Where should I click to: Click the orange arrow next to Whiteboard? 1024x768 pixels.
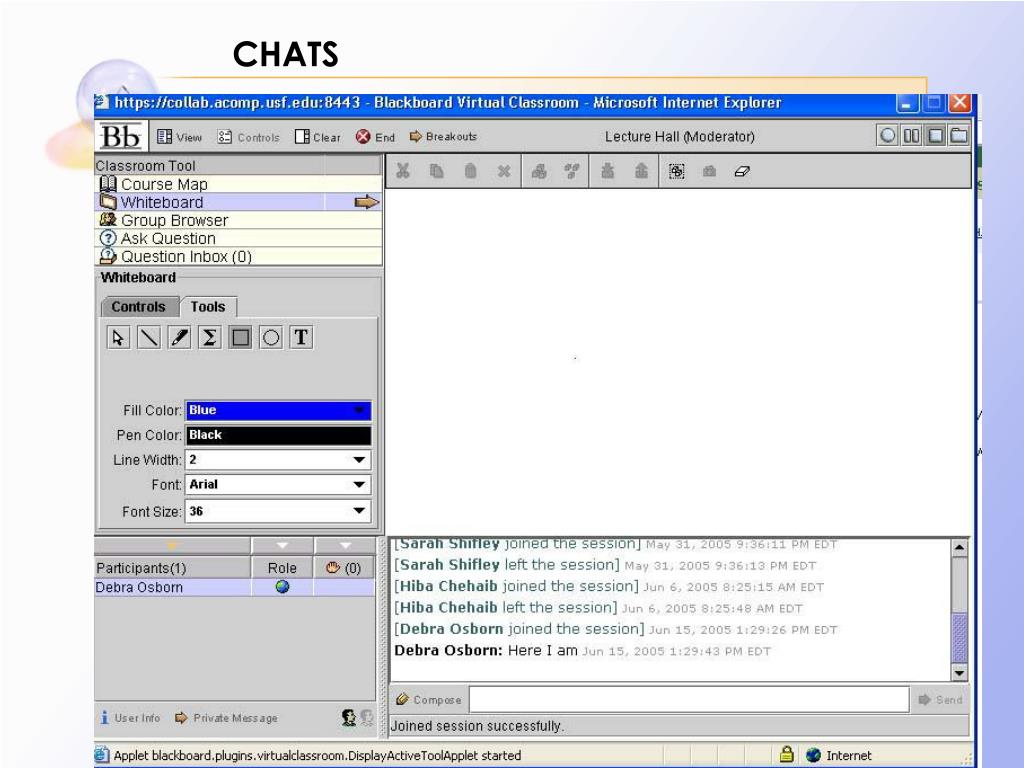[x=366, y=202]
